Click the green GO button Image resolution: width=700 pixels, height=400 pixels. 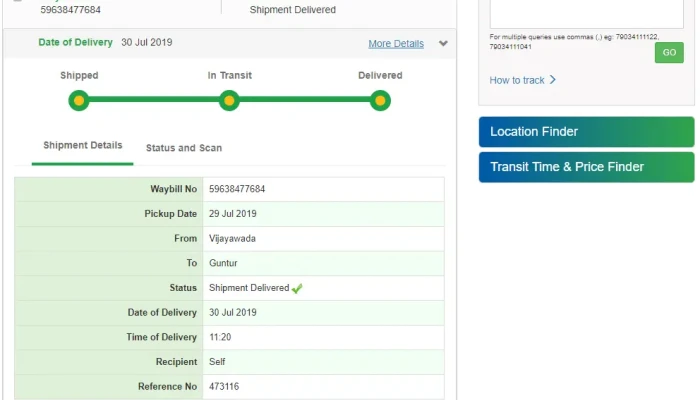coord(669,53)
